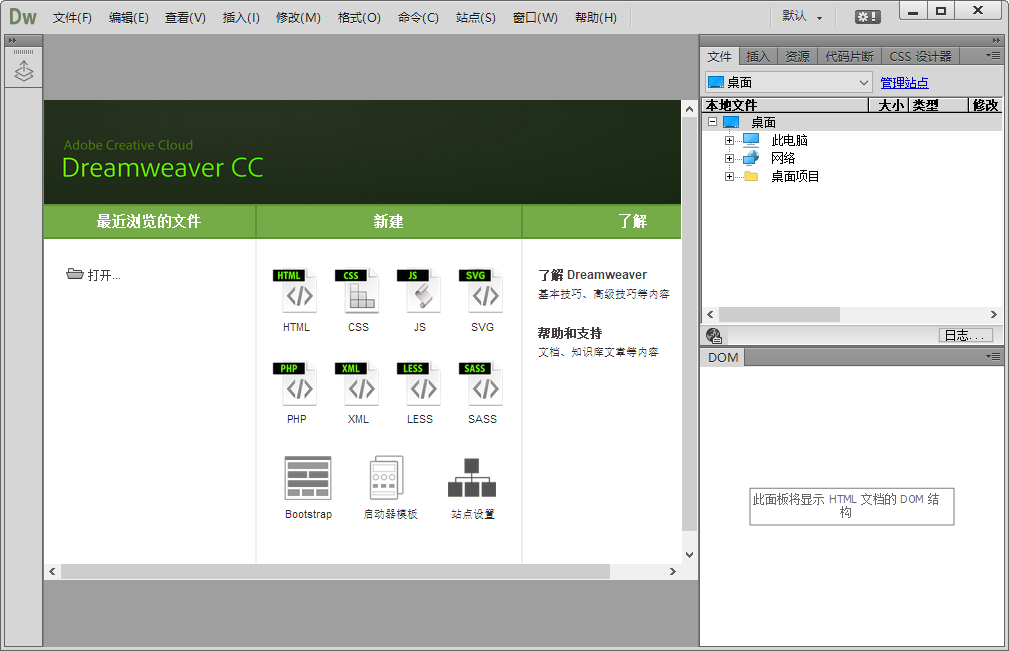Switch to the 插入 panel tab
1009x651 pixels.
coord(758,57)
